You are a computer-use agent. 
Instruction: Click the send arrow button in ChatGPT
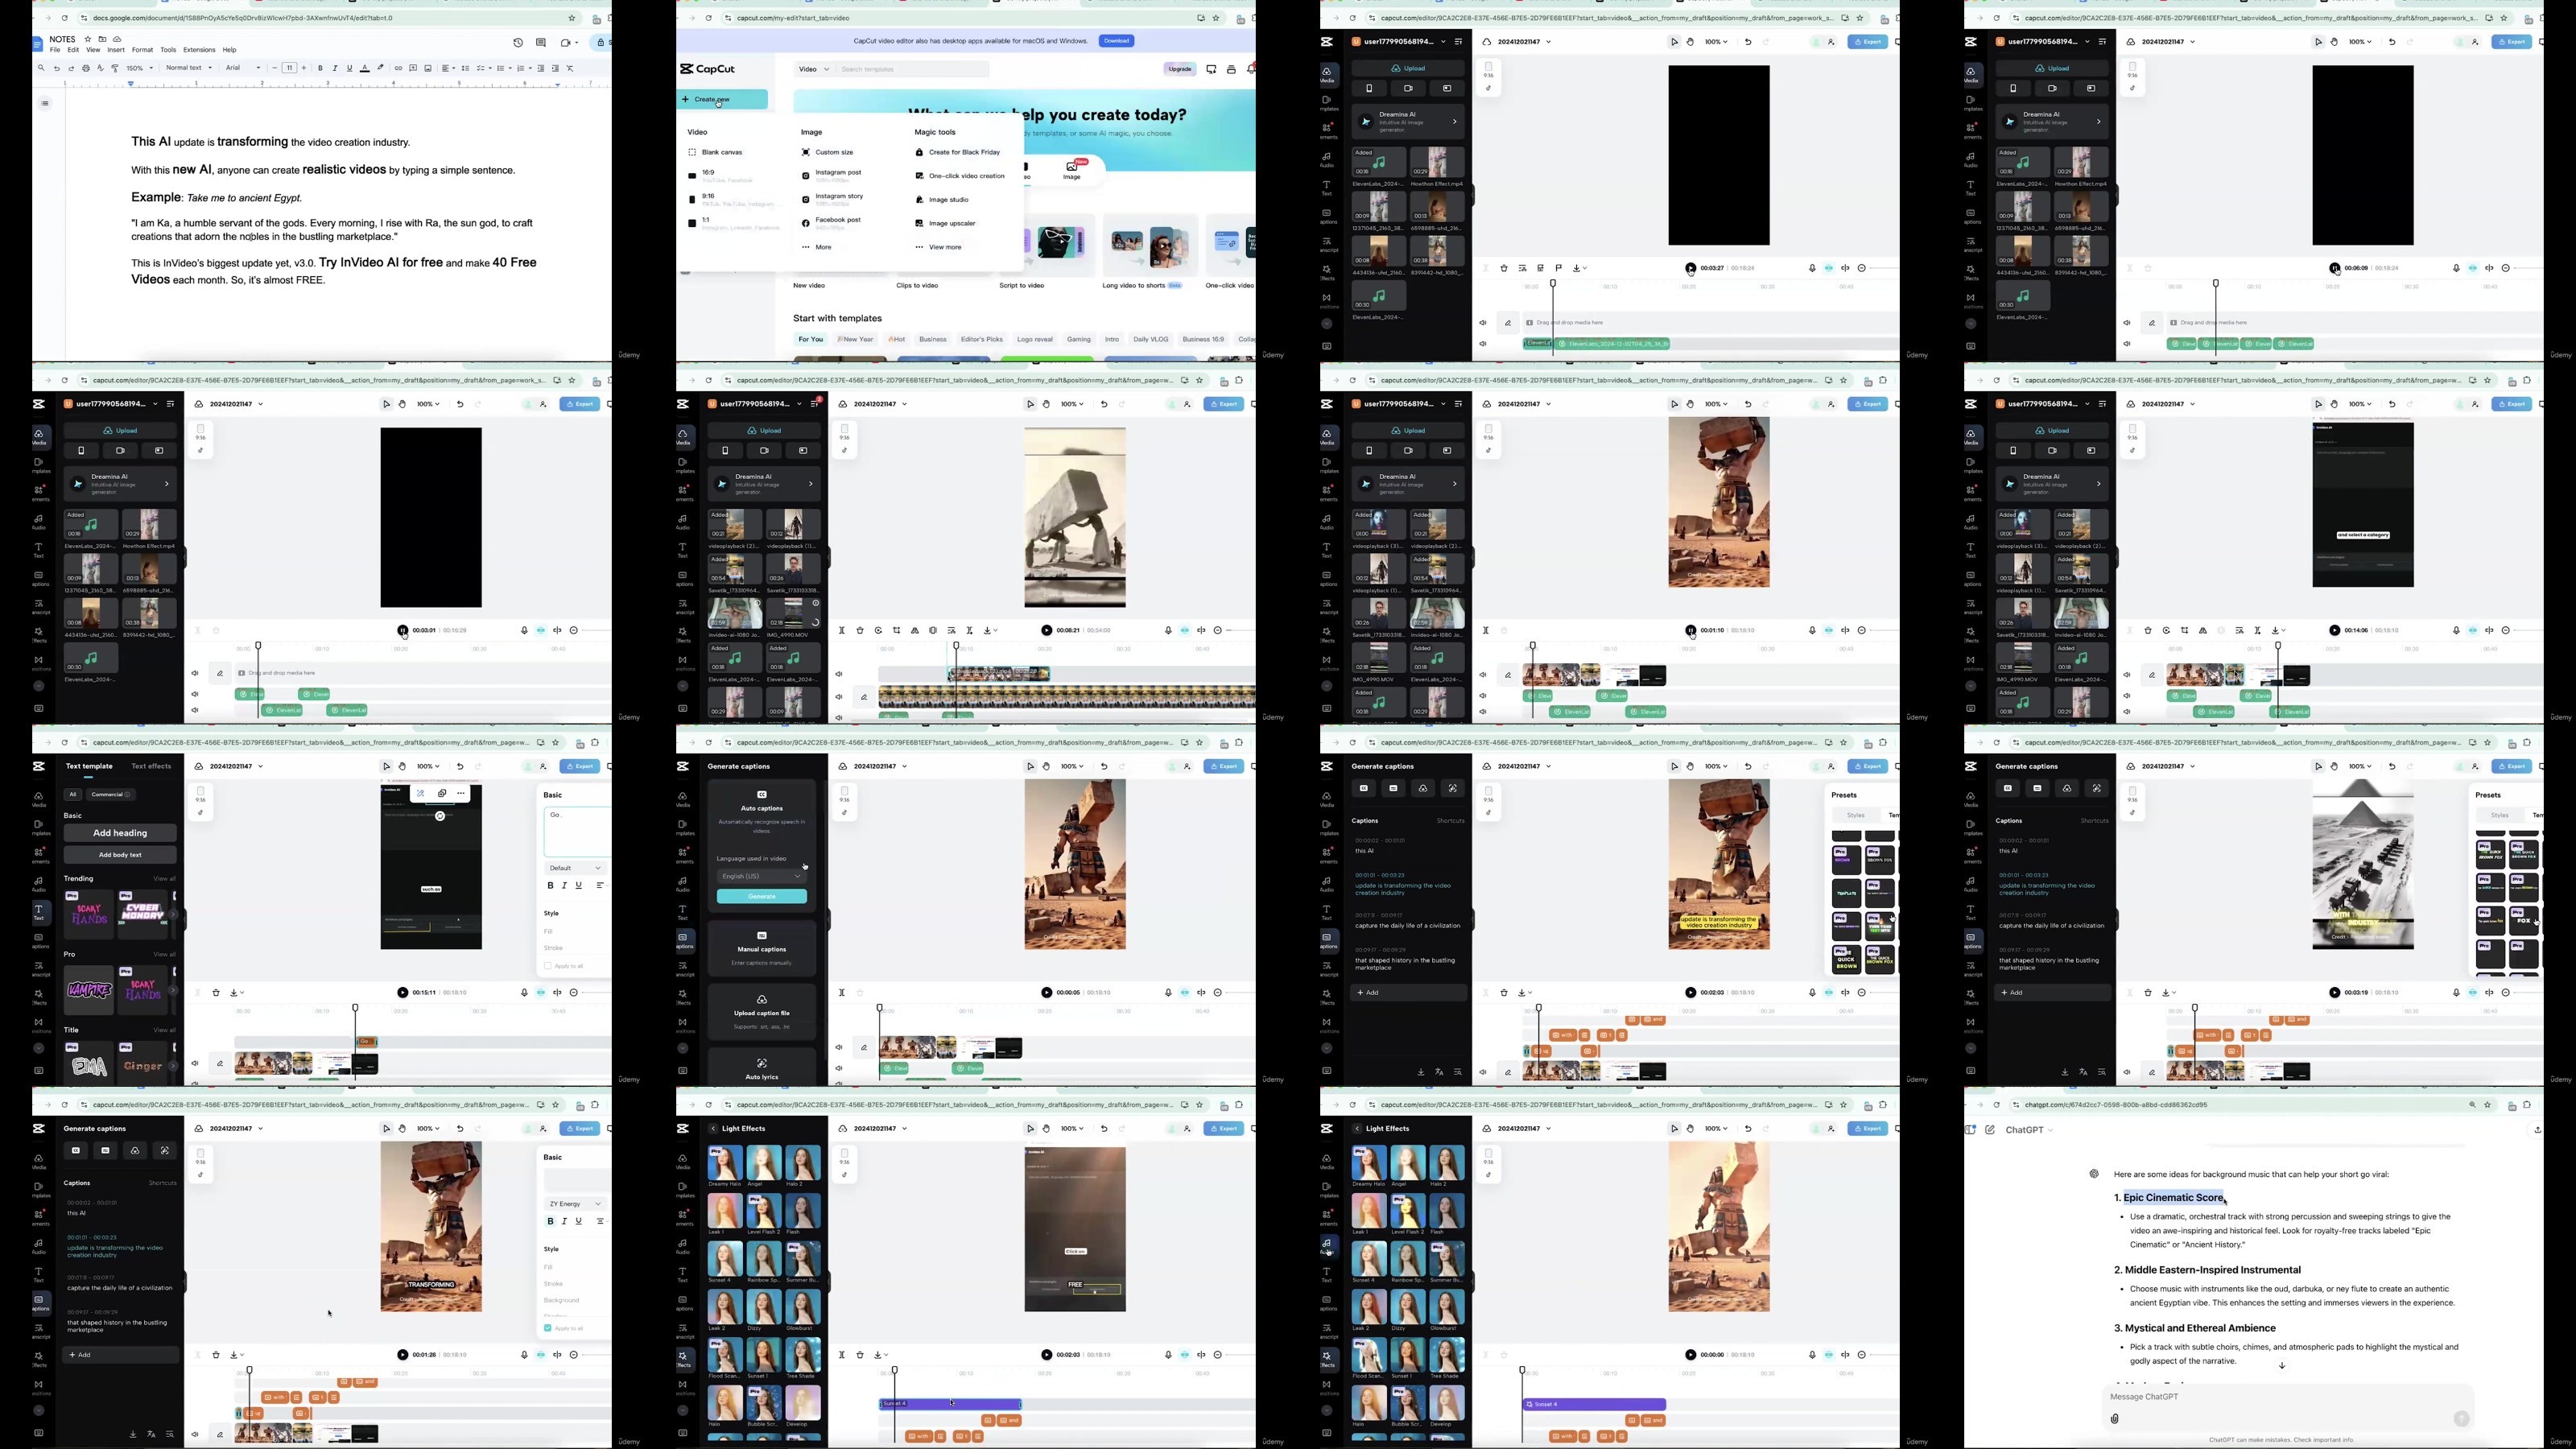coord(2461,1418)
